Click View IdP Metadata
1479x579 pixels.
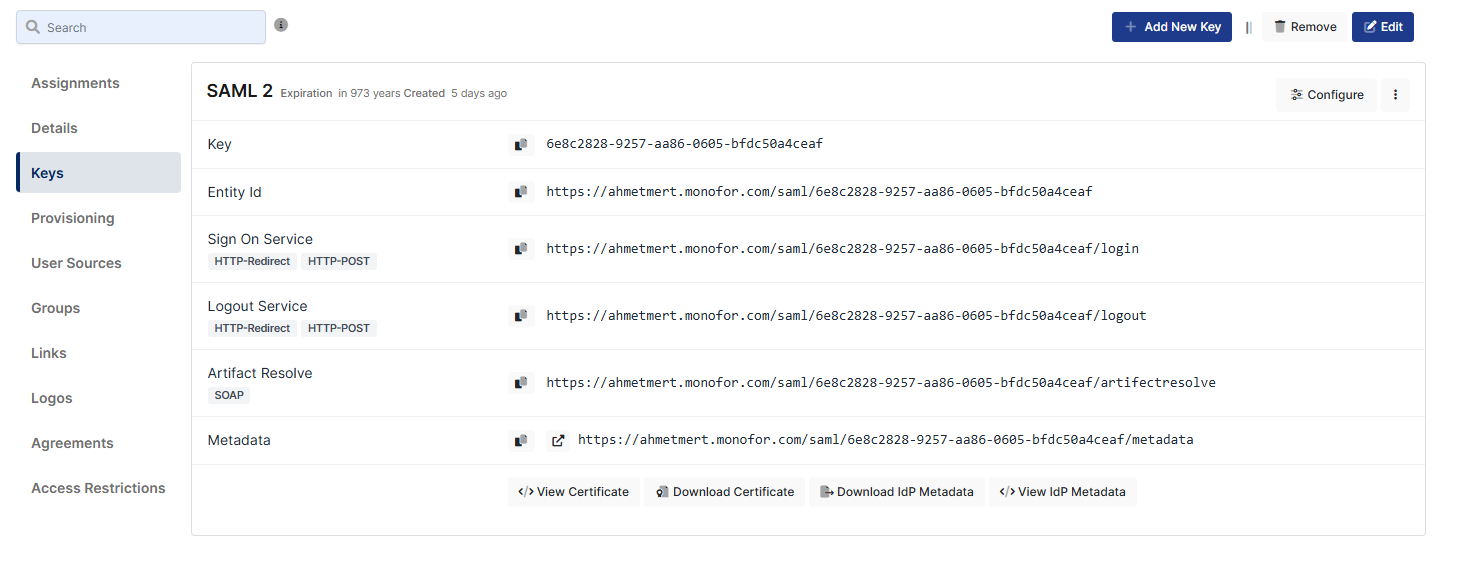coord(1063,492)
